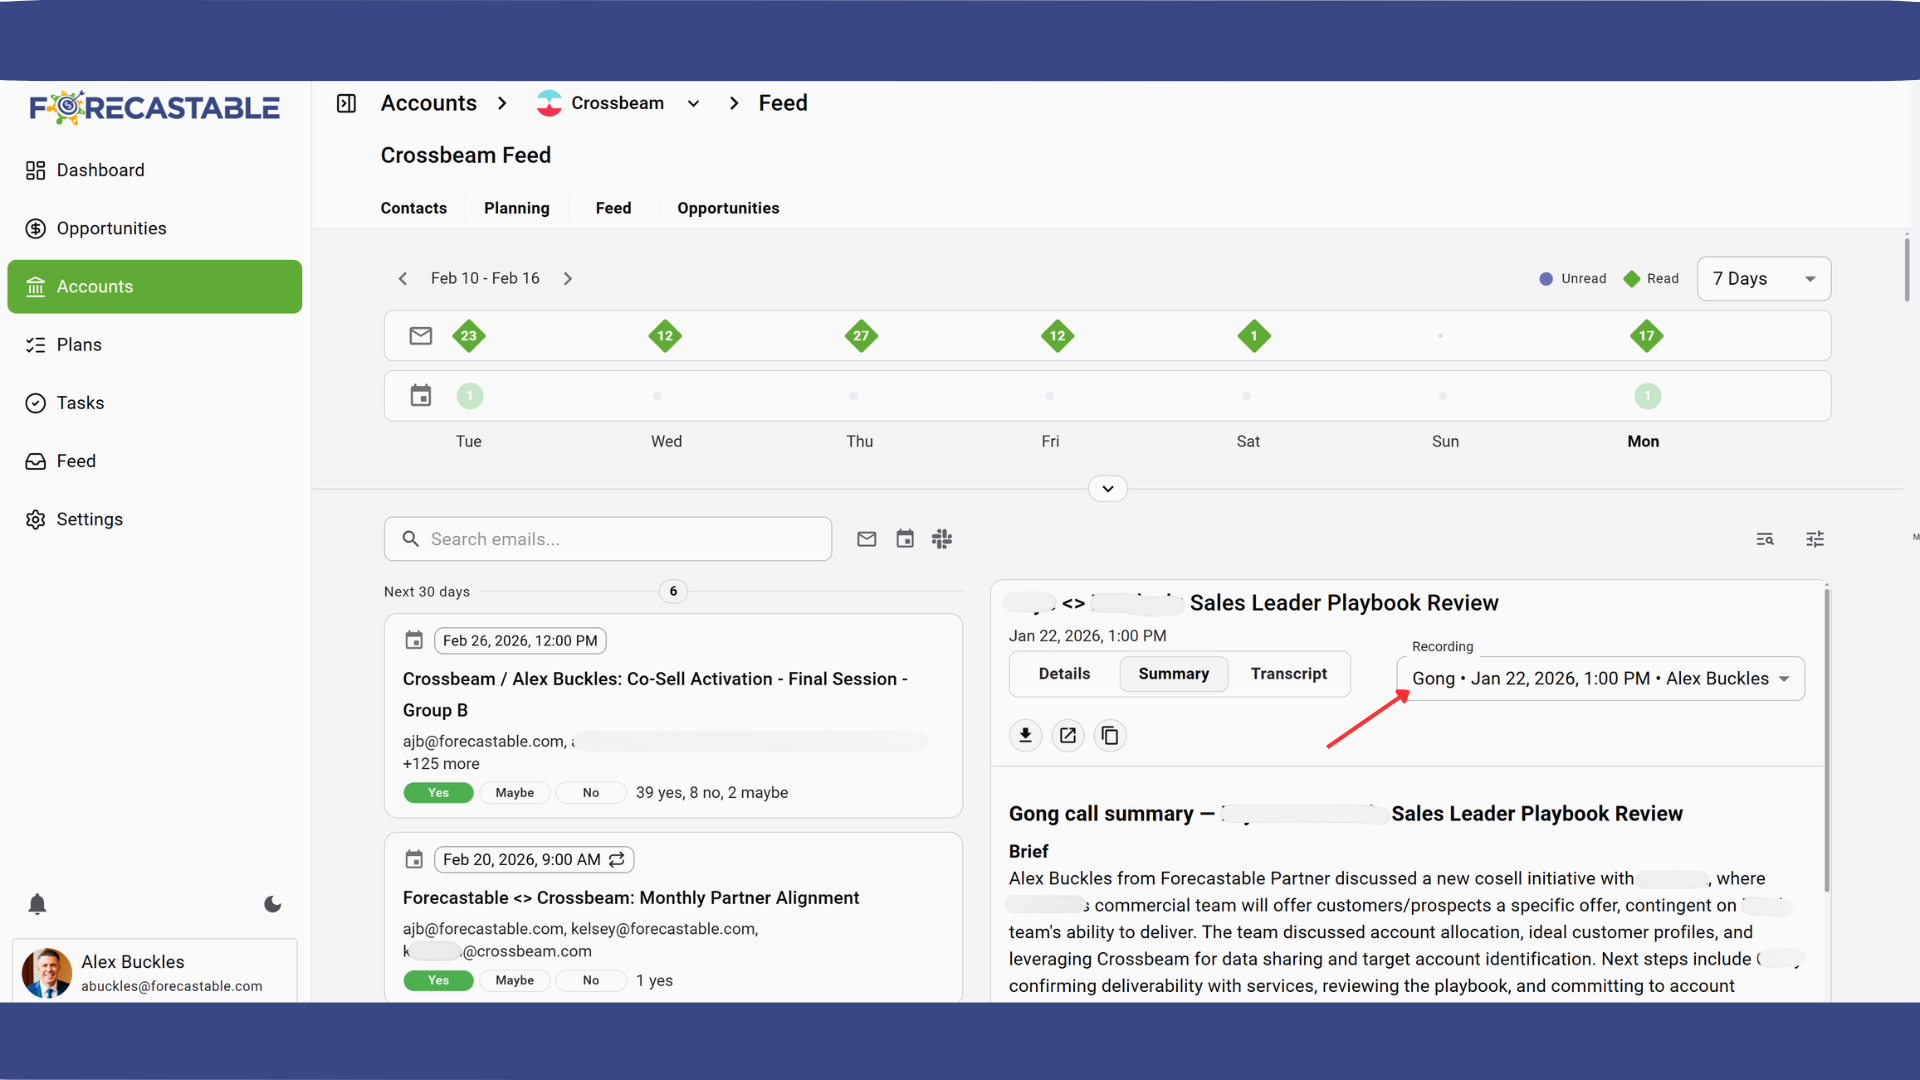
Task: Expand the Gong recording dropdown
Action: click(1600, 679)
